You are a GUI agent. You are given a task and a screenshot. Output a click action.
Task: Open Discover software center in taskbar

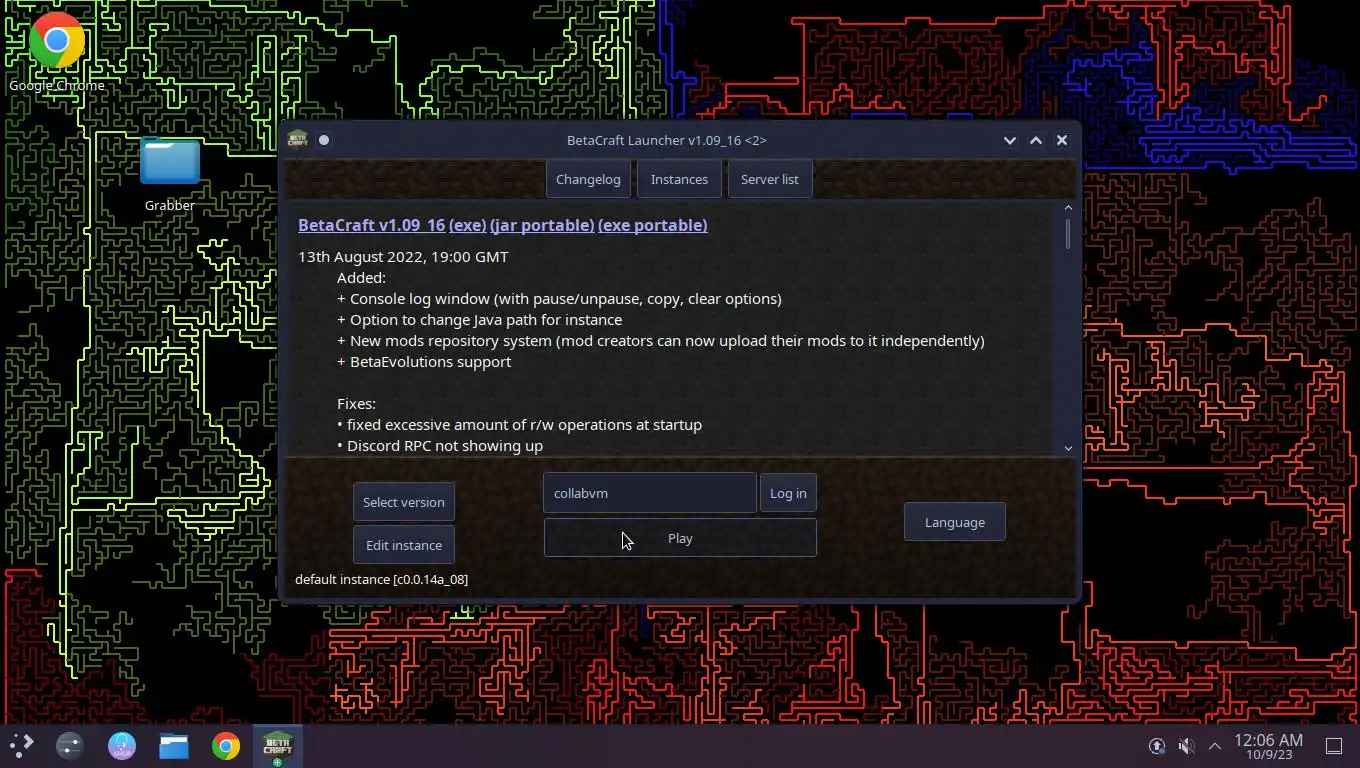point(122,746)
